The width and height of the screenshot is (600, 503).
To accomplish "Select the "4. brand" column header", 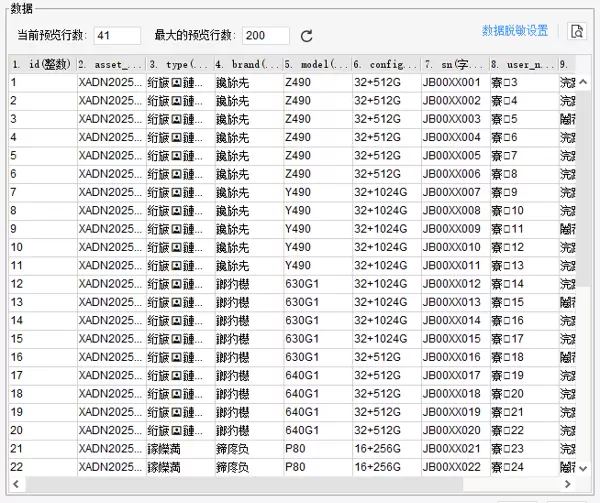I will 247,65.
